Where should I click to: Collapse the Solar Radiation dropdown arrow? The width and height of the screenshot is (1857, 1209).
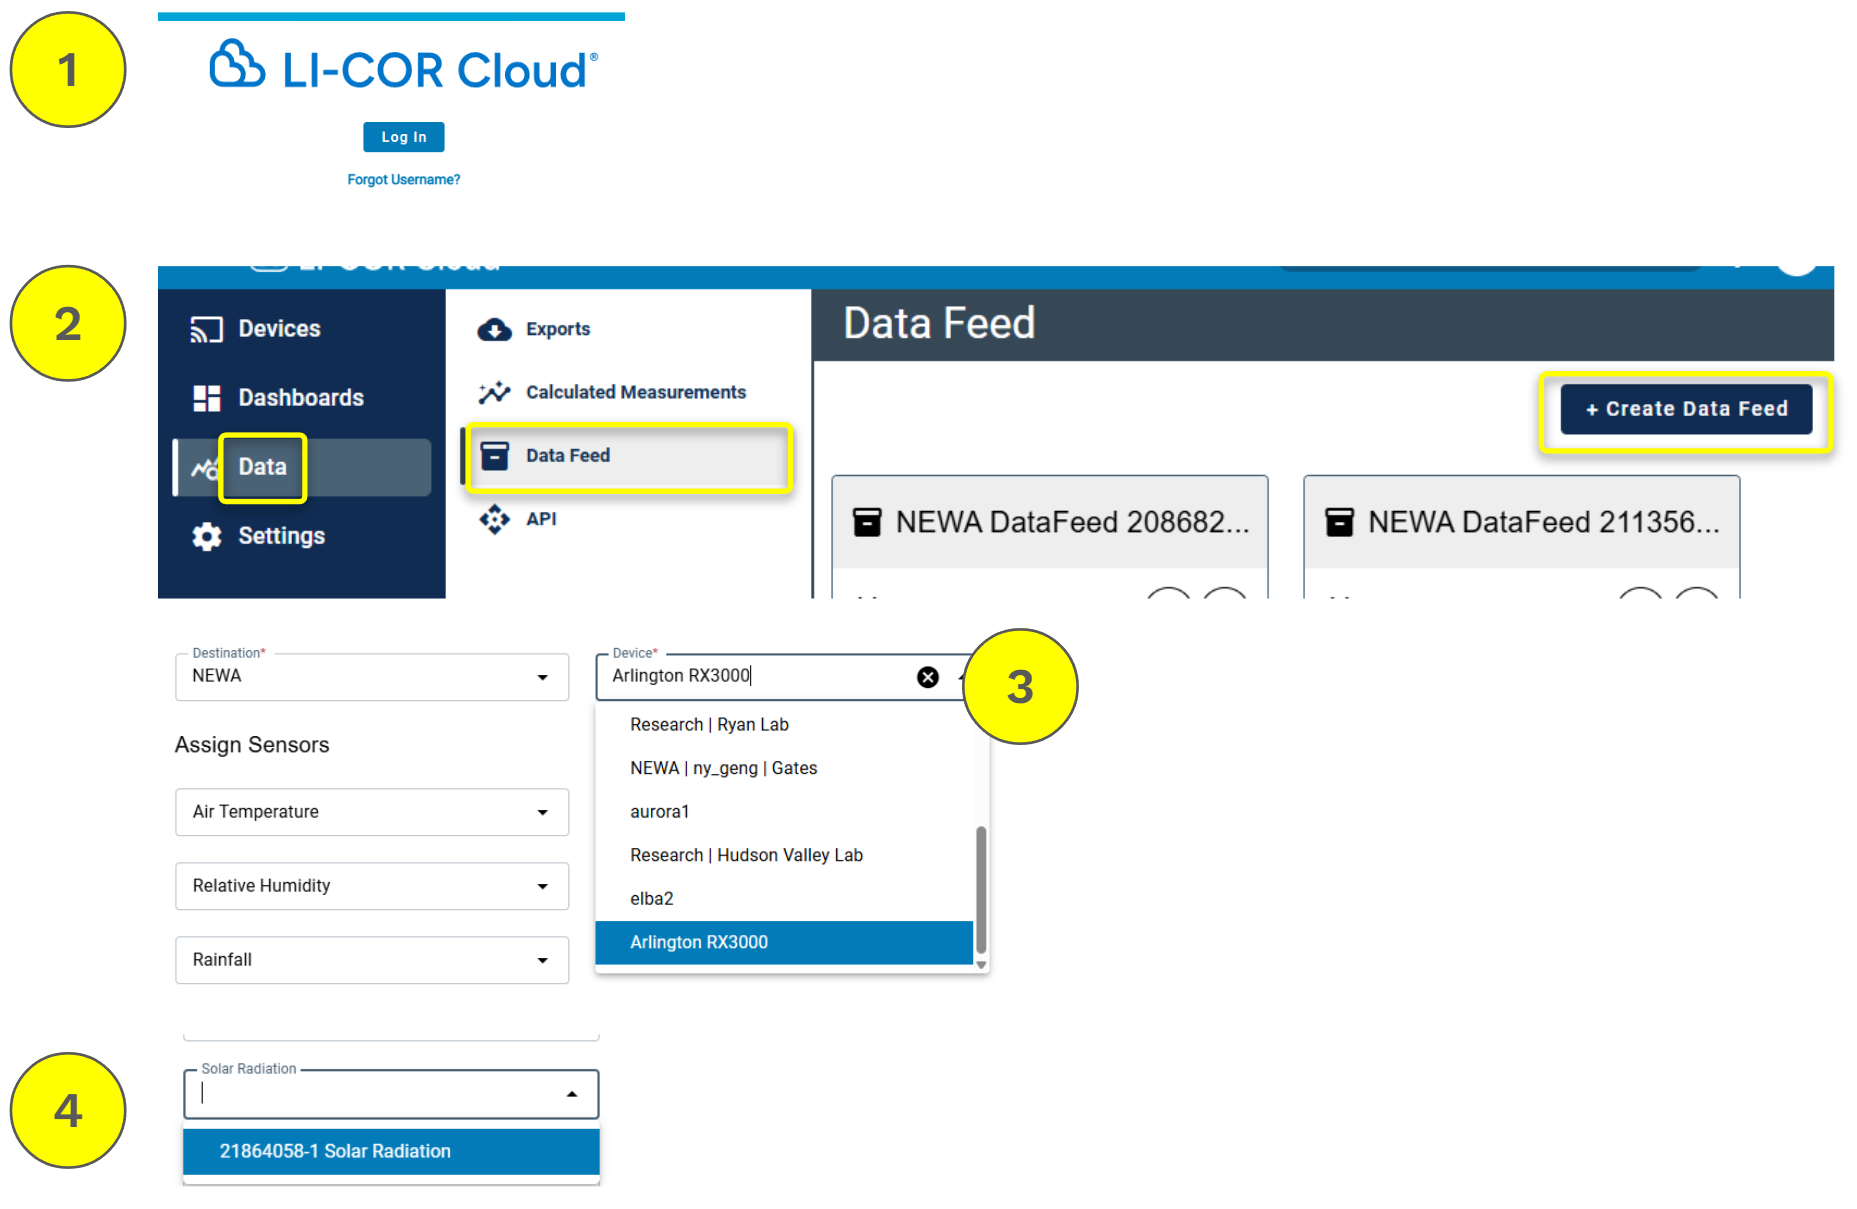click(572, 1095)
